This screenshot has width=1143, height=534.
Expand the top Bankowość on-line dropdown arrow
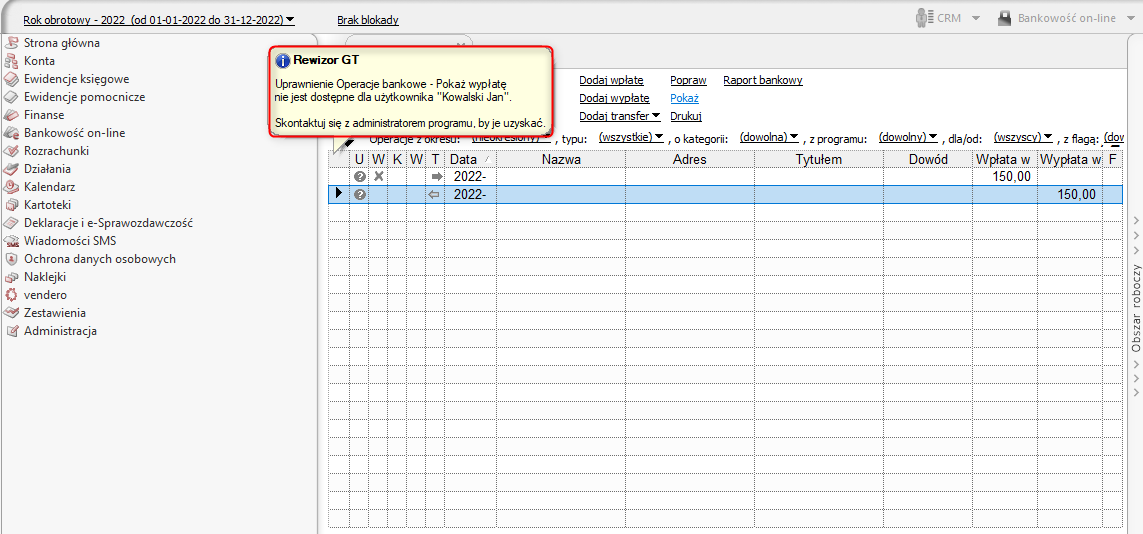[1130, 19]
